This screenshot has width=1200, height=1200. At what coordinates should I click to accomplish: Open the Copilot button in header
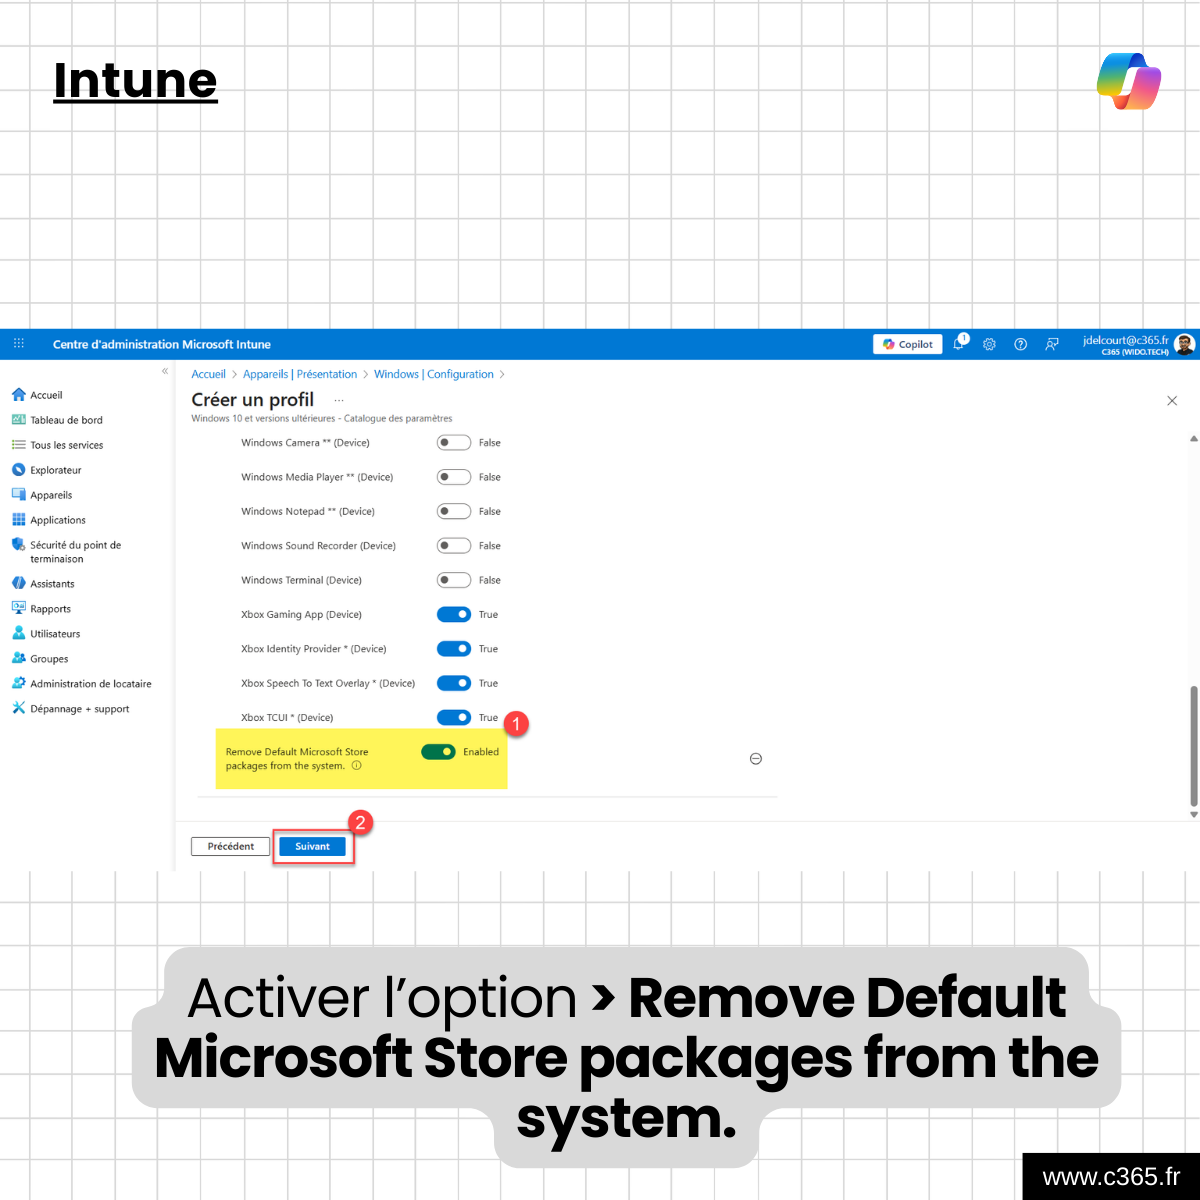907,344
